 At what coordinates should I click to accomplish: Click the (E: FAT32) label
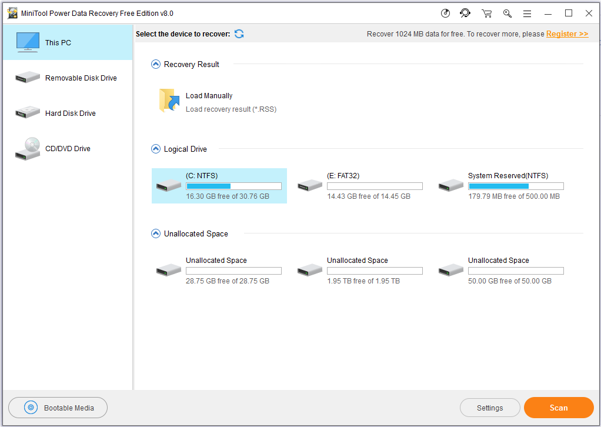(x=343, y=176)
